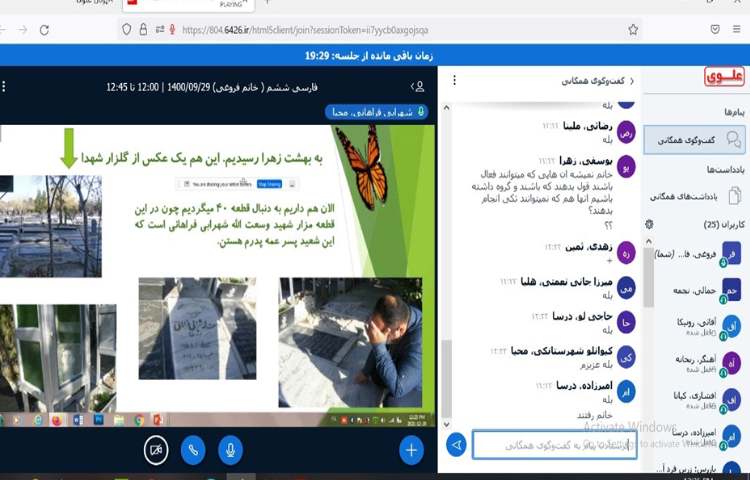Click the padlock site security icon
Viewport: 750px width, 480px height.
tap(143, 30)
